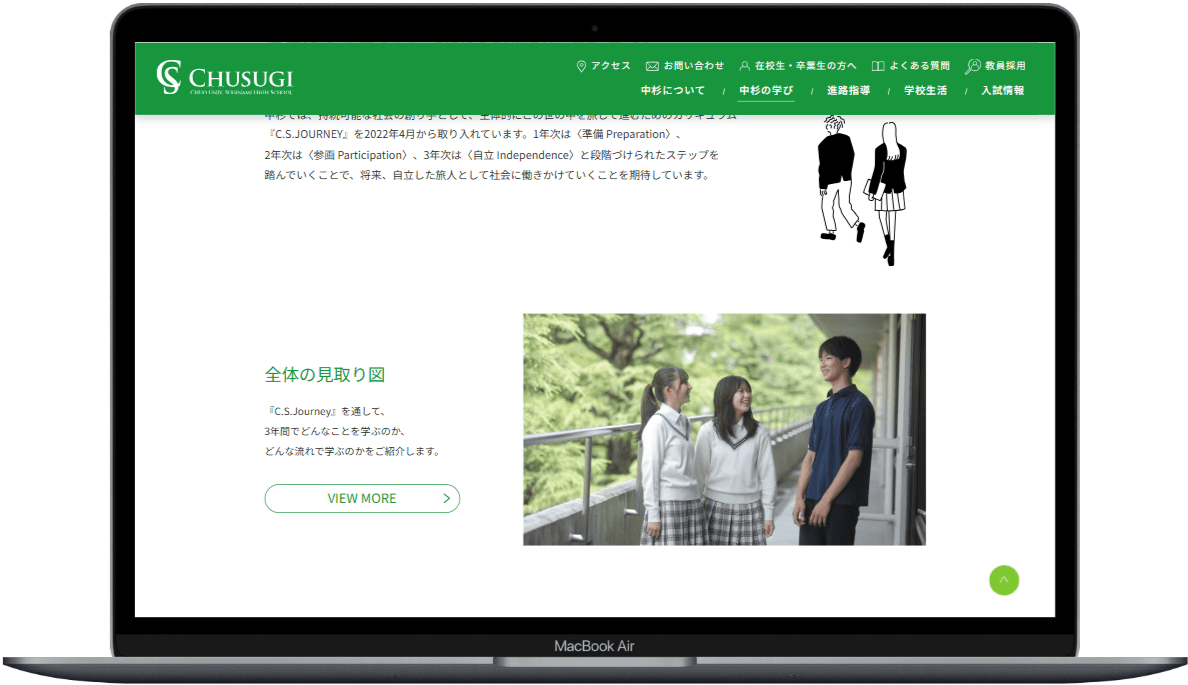Click the line starting 2年次は〈参画 Participation〉

point(492,155)
